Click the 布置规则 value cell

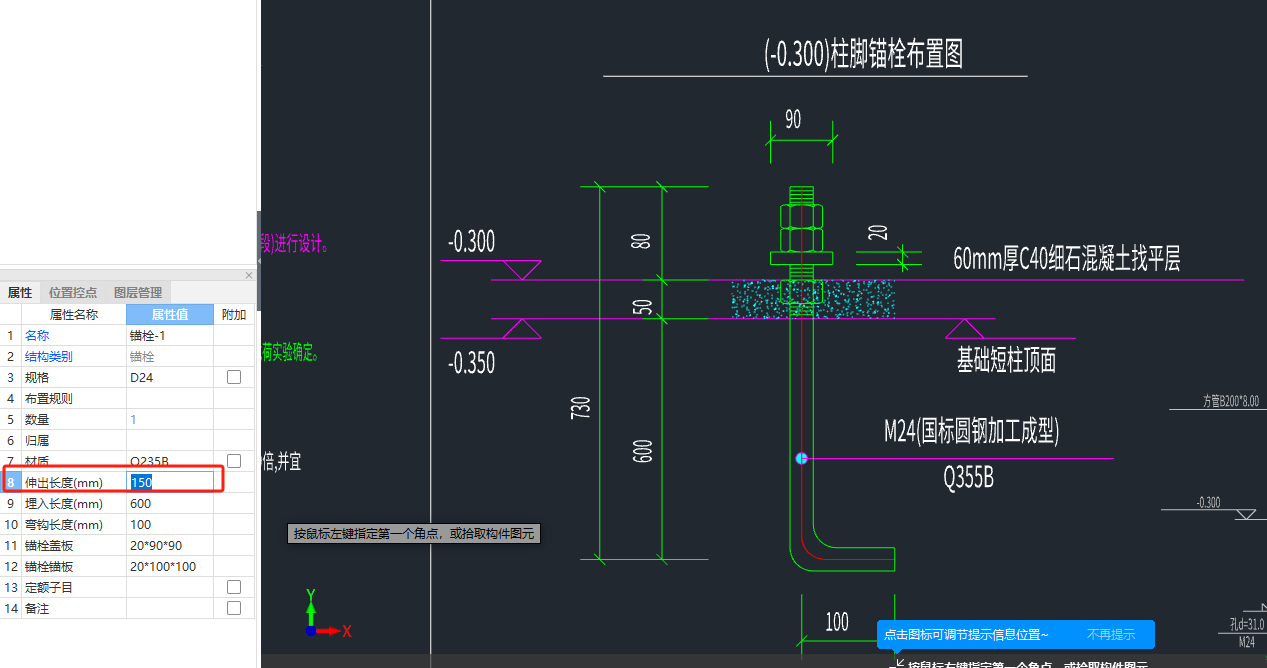[x=170, y=398]
